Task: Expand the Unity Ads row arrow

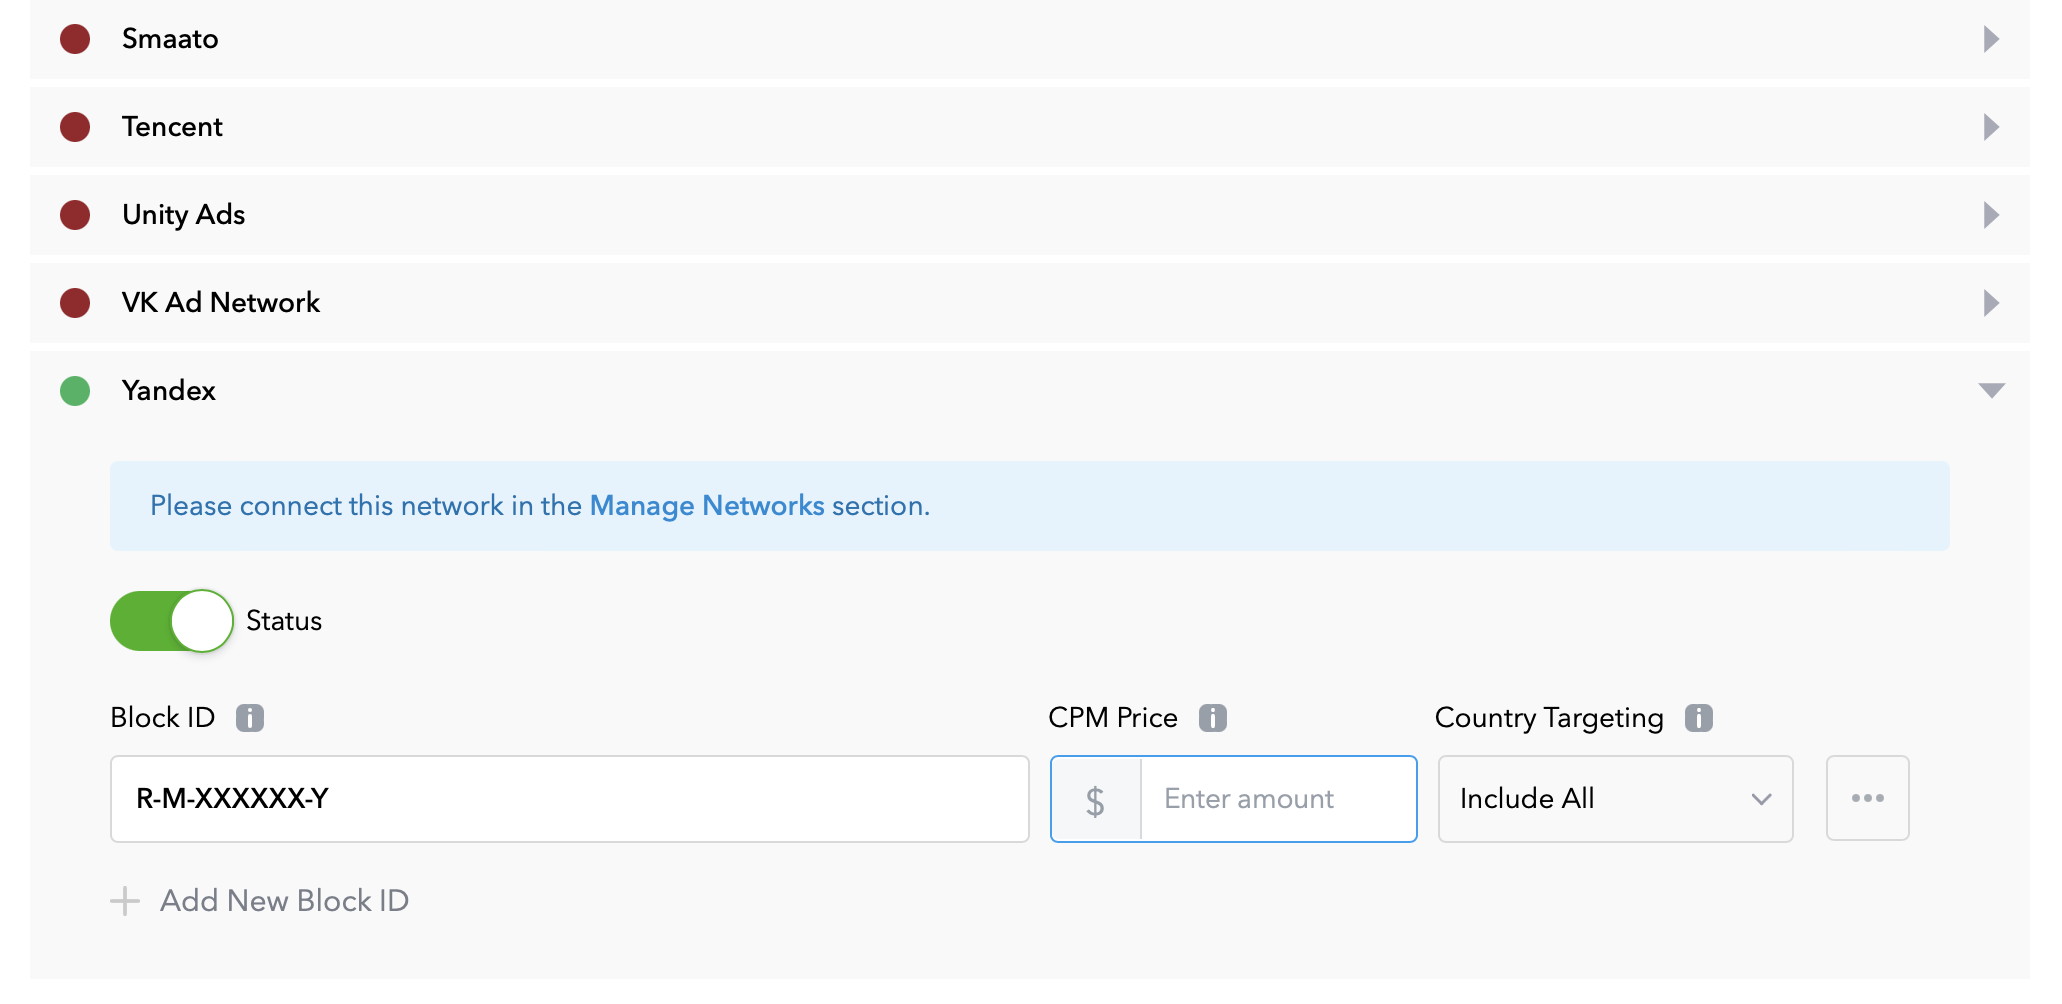Action: tap(1991, 215)
